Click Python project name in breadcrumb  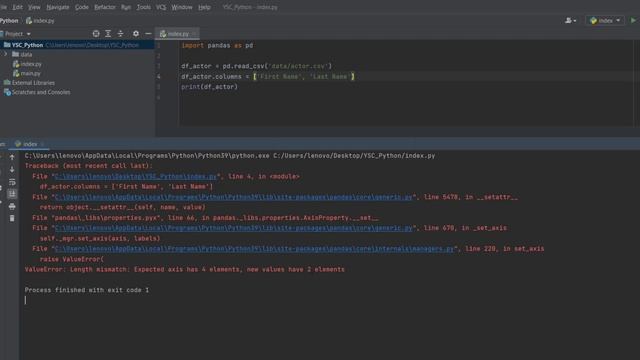coord(9,20)
